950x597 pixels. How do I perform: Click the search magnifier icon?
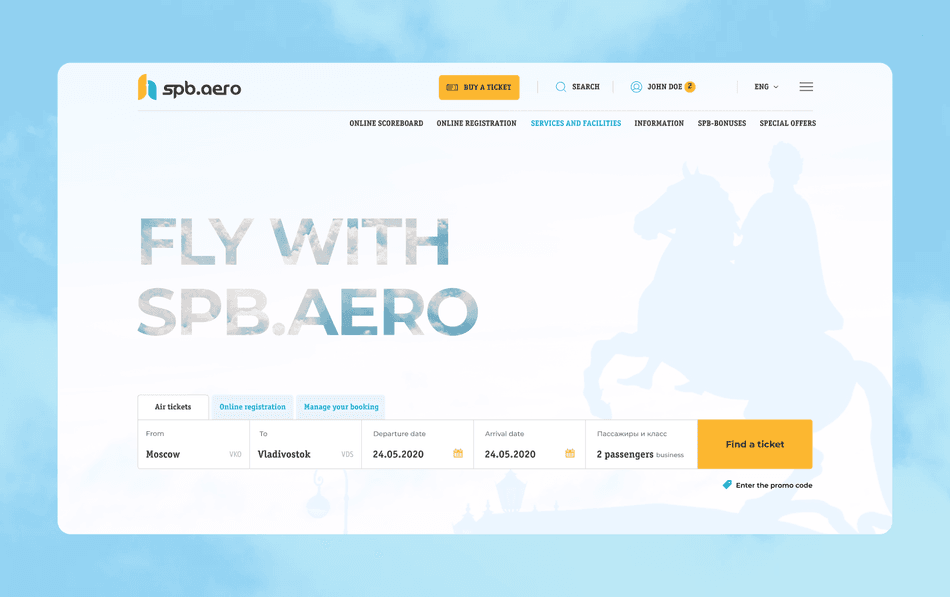click(x=560, y=87)
